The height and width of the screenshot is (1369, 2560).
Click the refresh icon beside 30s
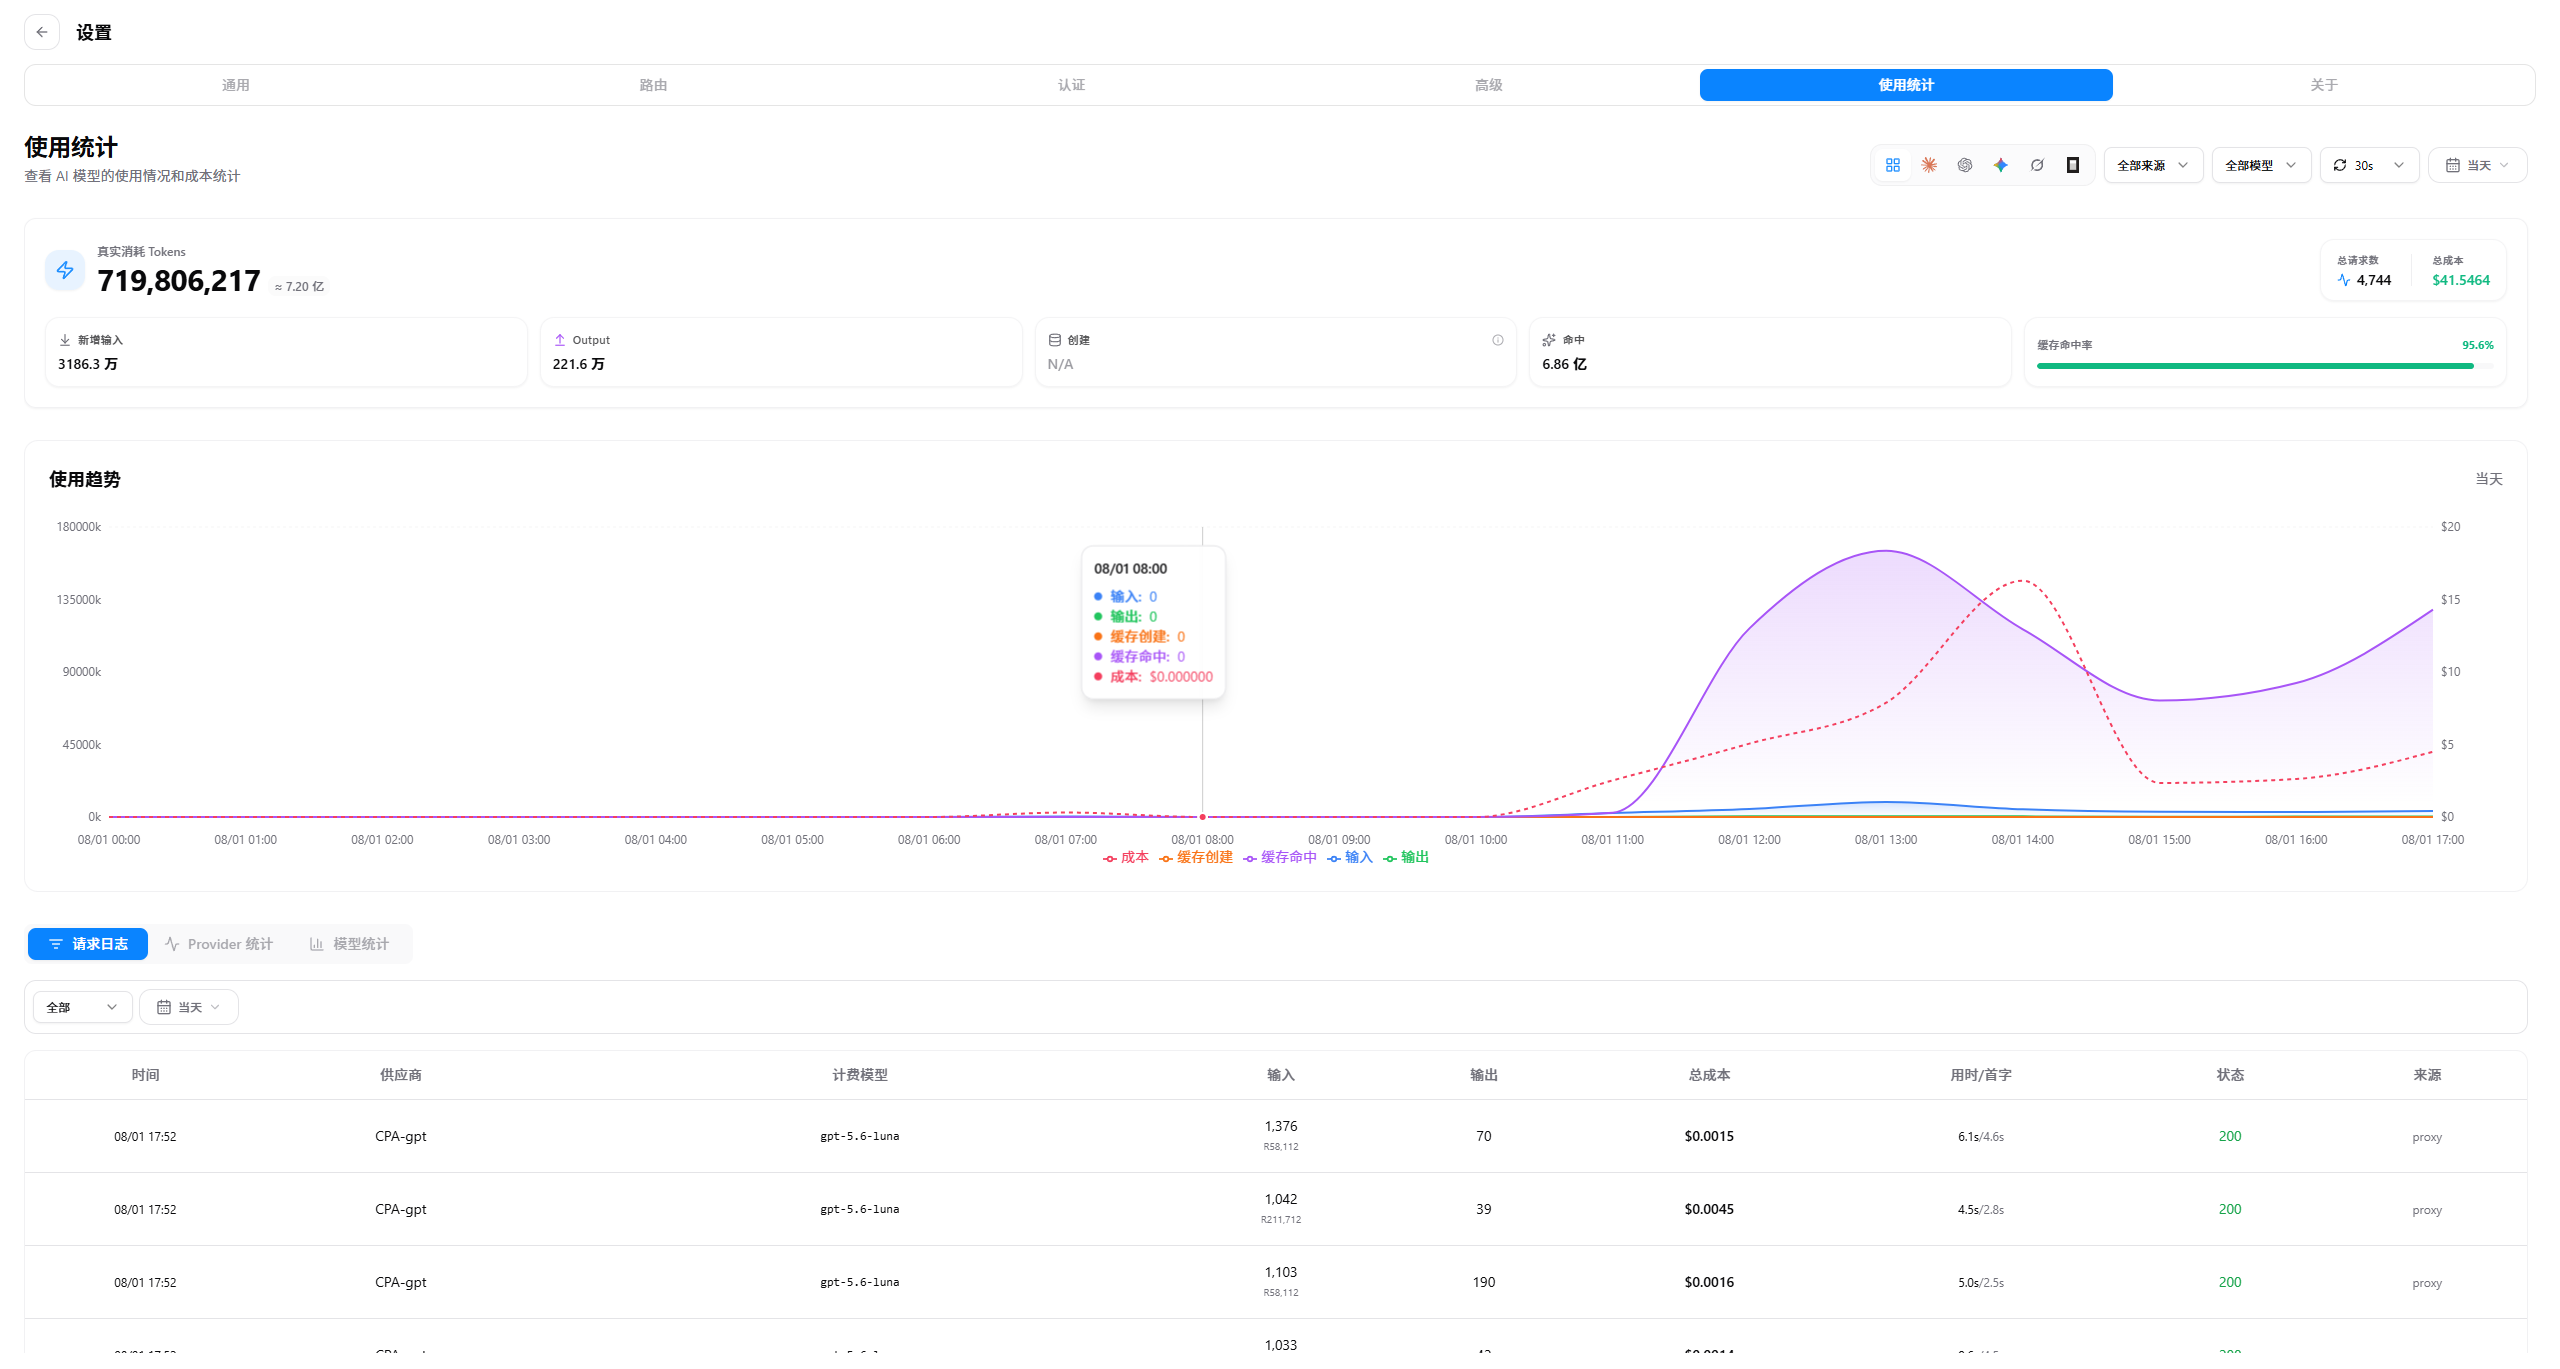point(2340,165)
